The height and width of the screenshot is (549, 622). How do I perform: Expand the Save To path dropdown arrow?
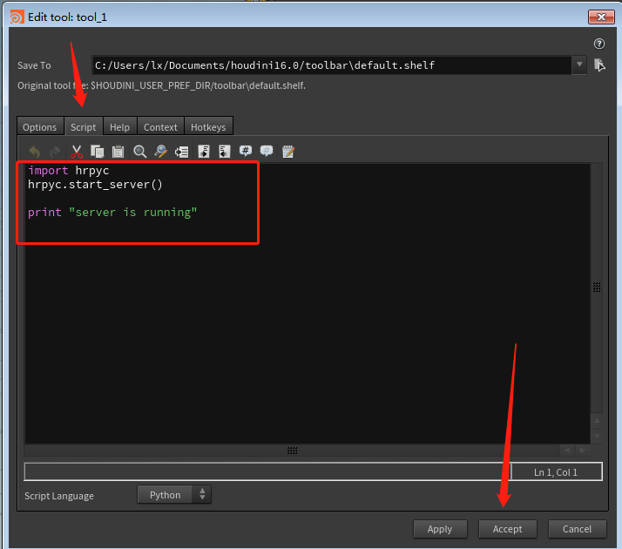click(x=579, y=65)
